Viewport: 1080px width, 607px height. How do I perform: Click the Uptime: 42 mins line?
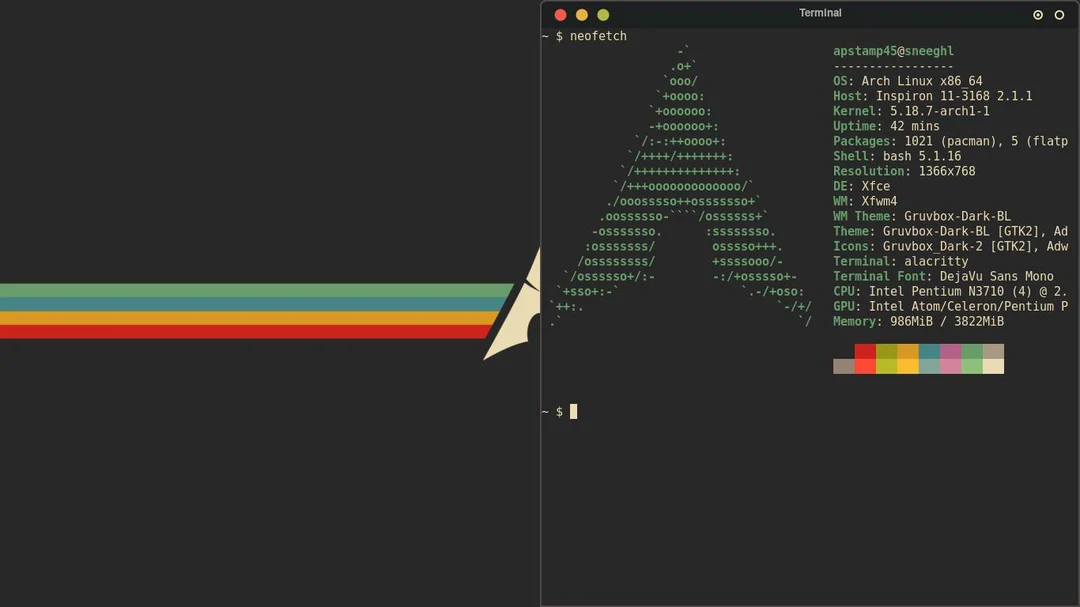tap(886, 126)
